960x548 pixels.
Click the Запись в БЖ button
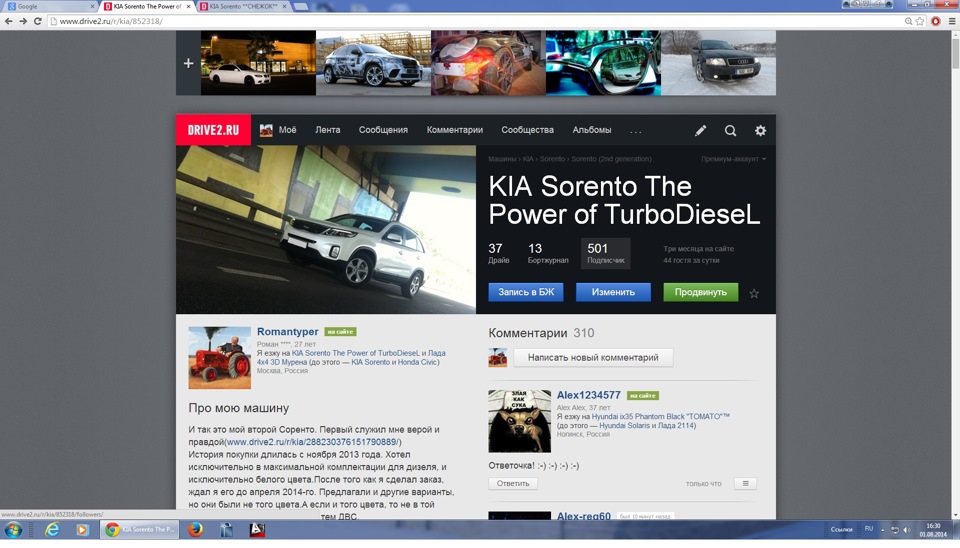tap(526, 292)
